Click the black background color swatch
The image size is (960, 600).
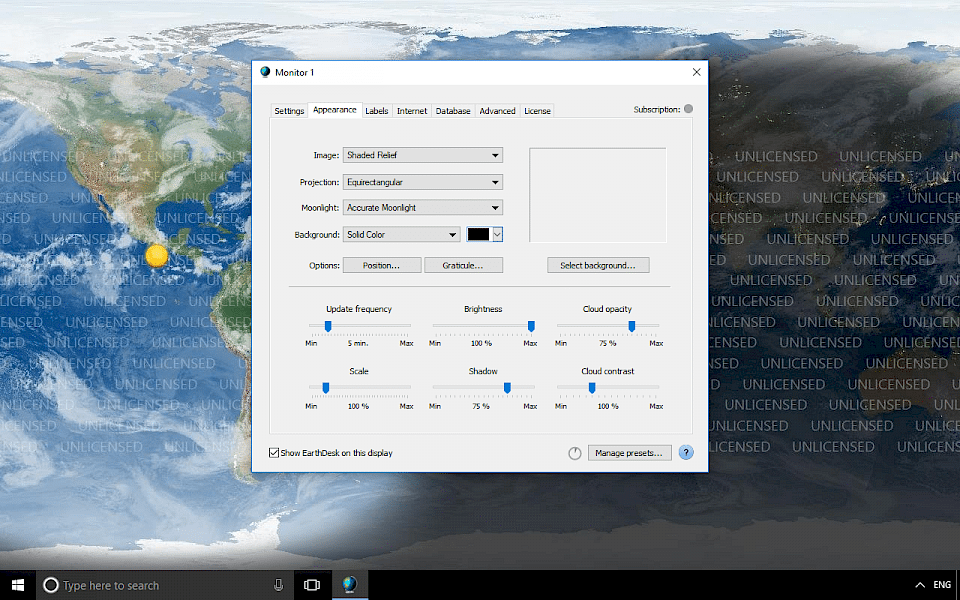479,234
